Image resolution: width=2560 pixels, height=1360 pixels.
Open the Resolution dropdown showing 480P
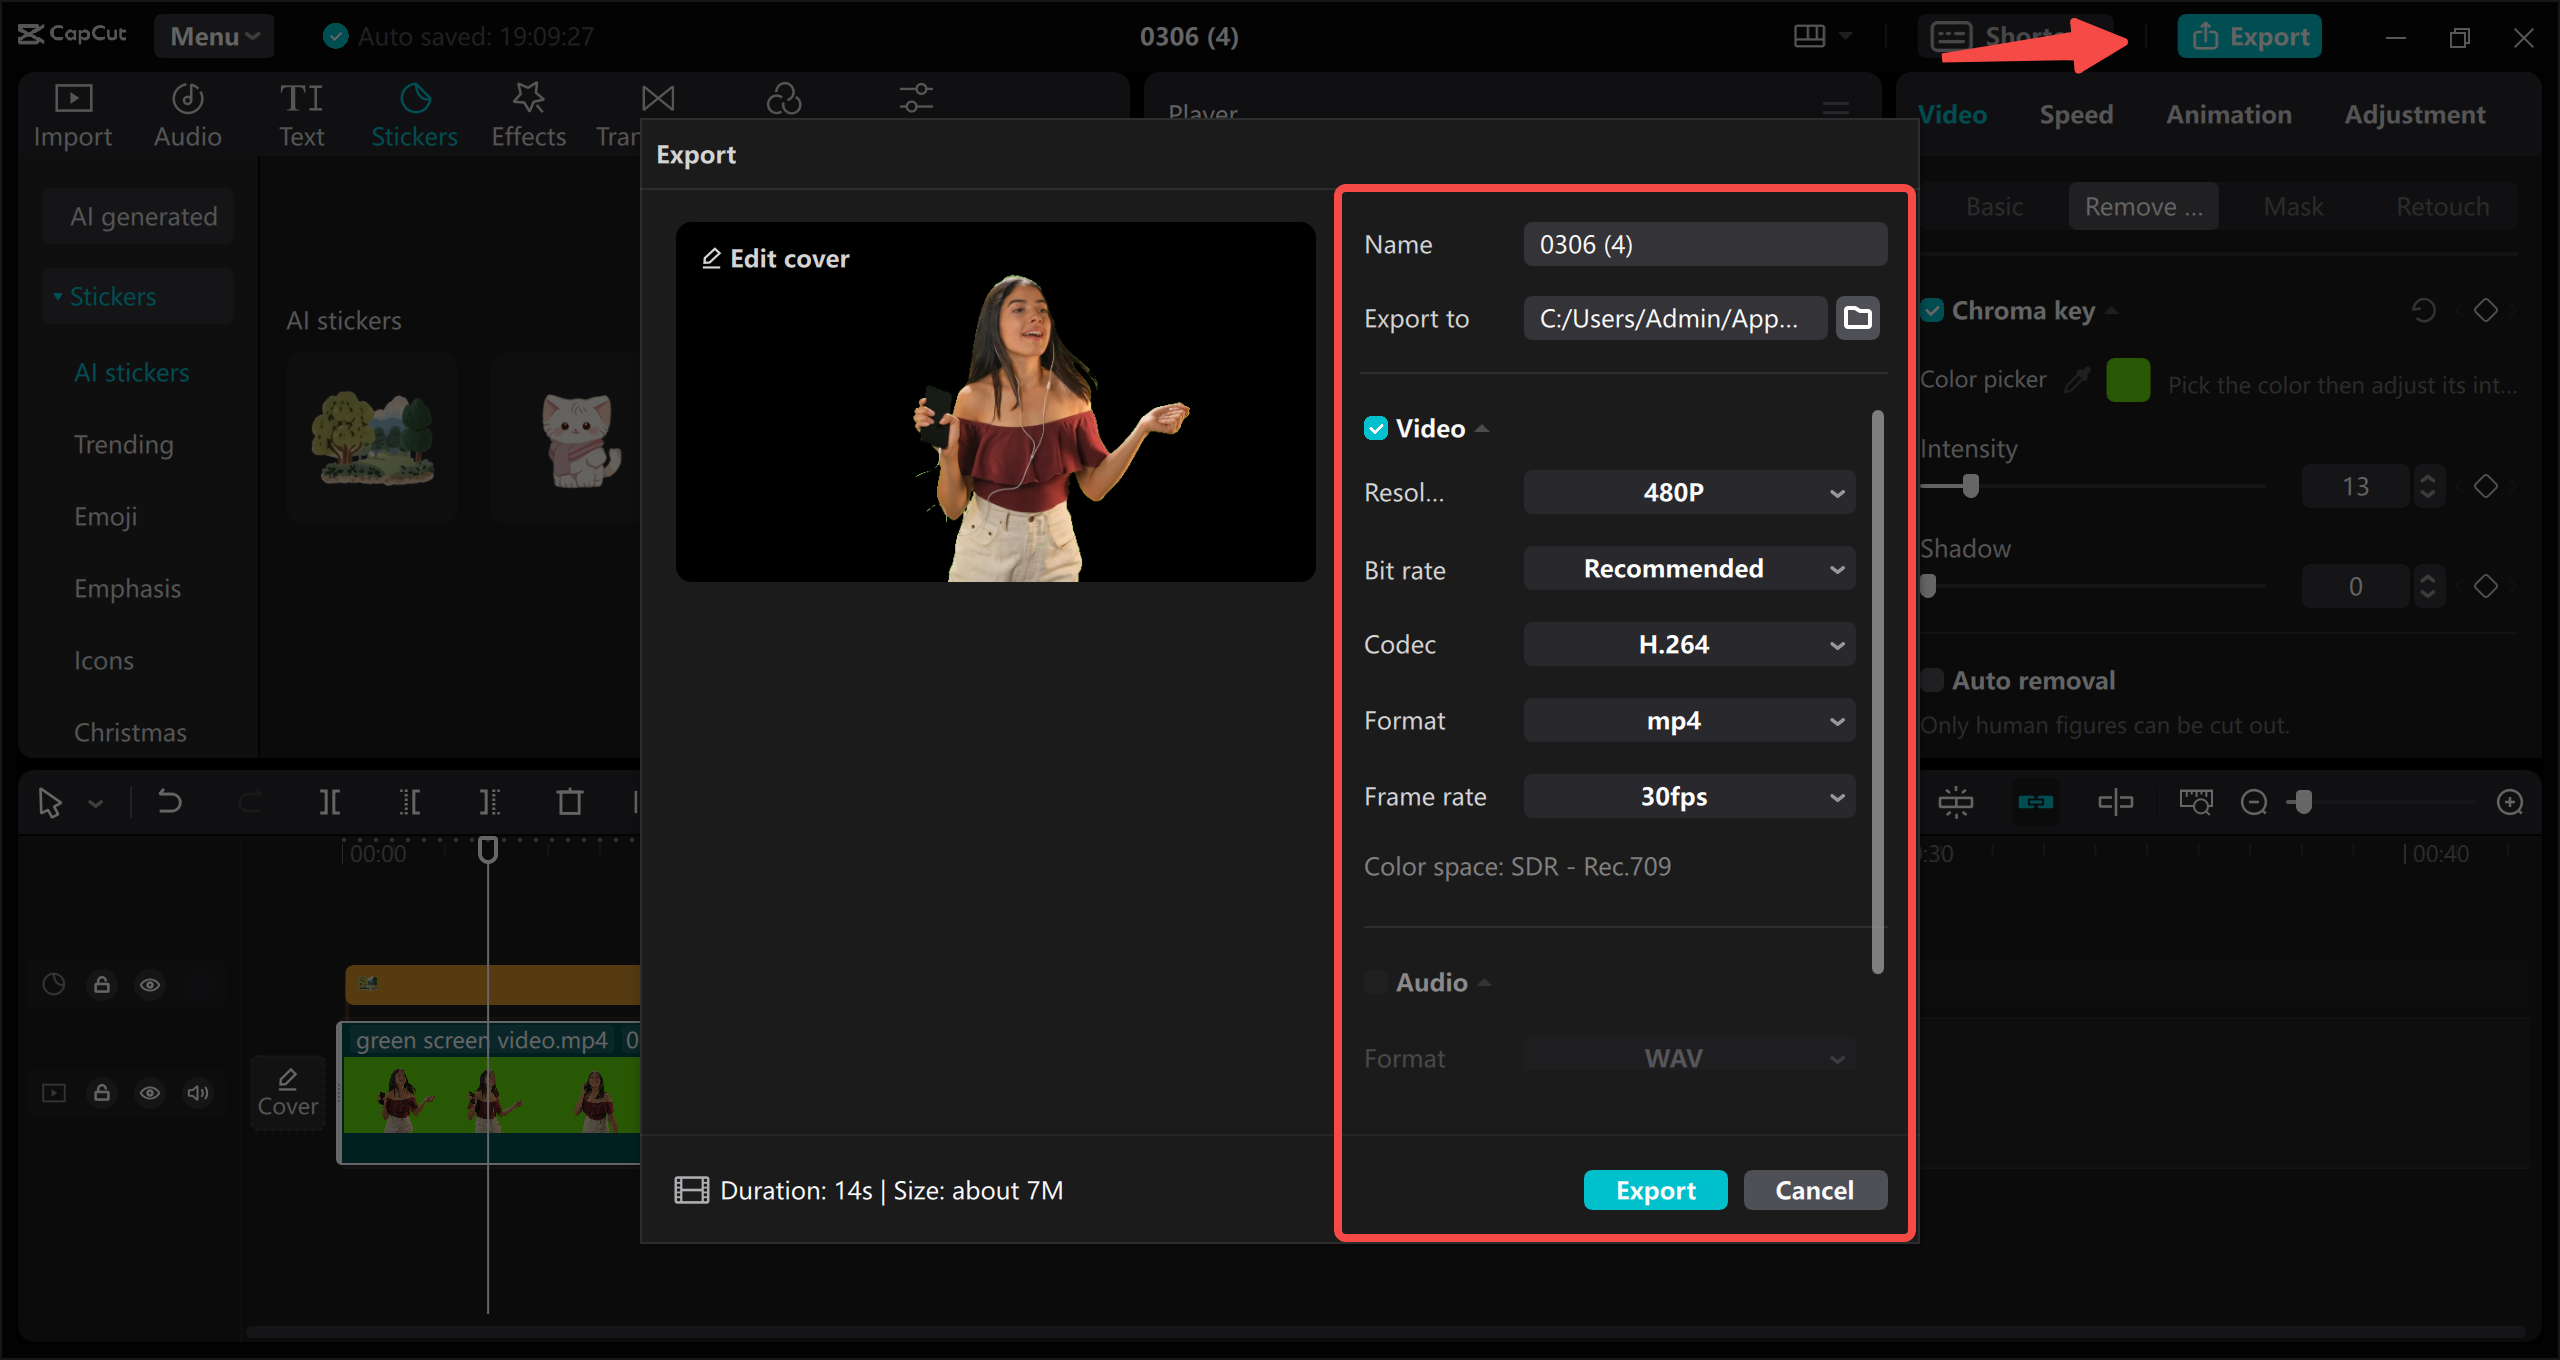(1688, 491)
